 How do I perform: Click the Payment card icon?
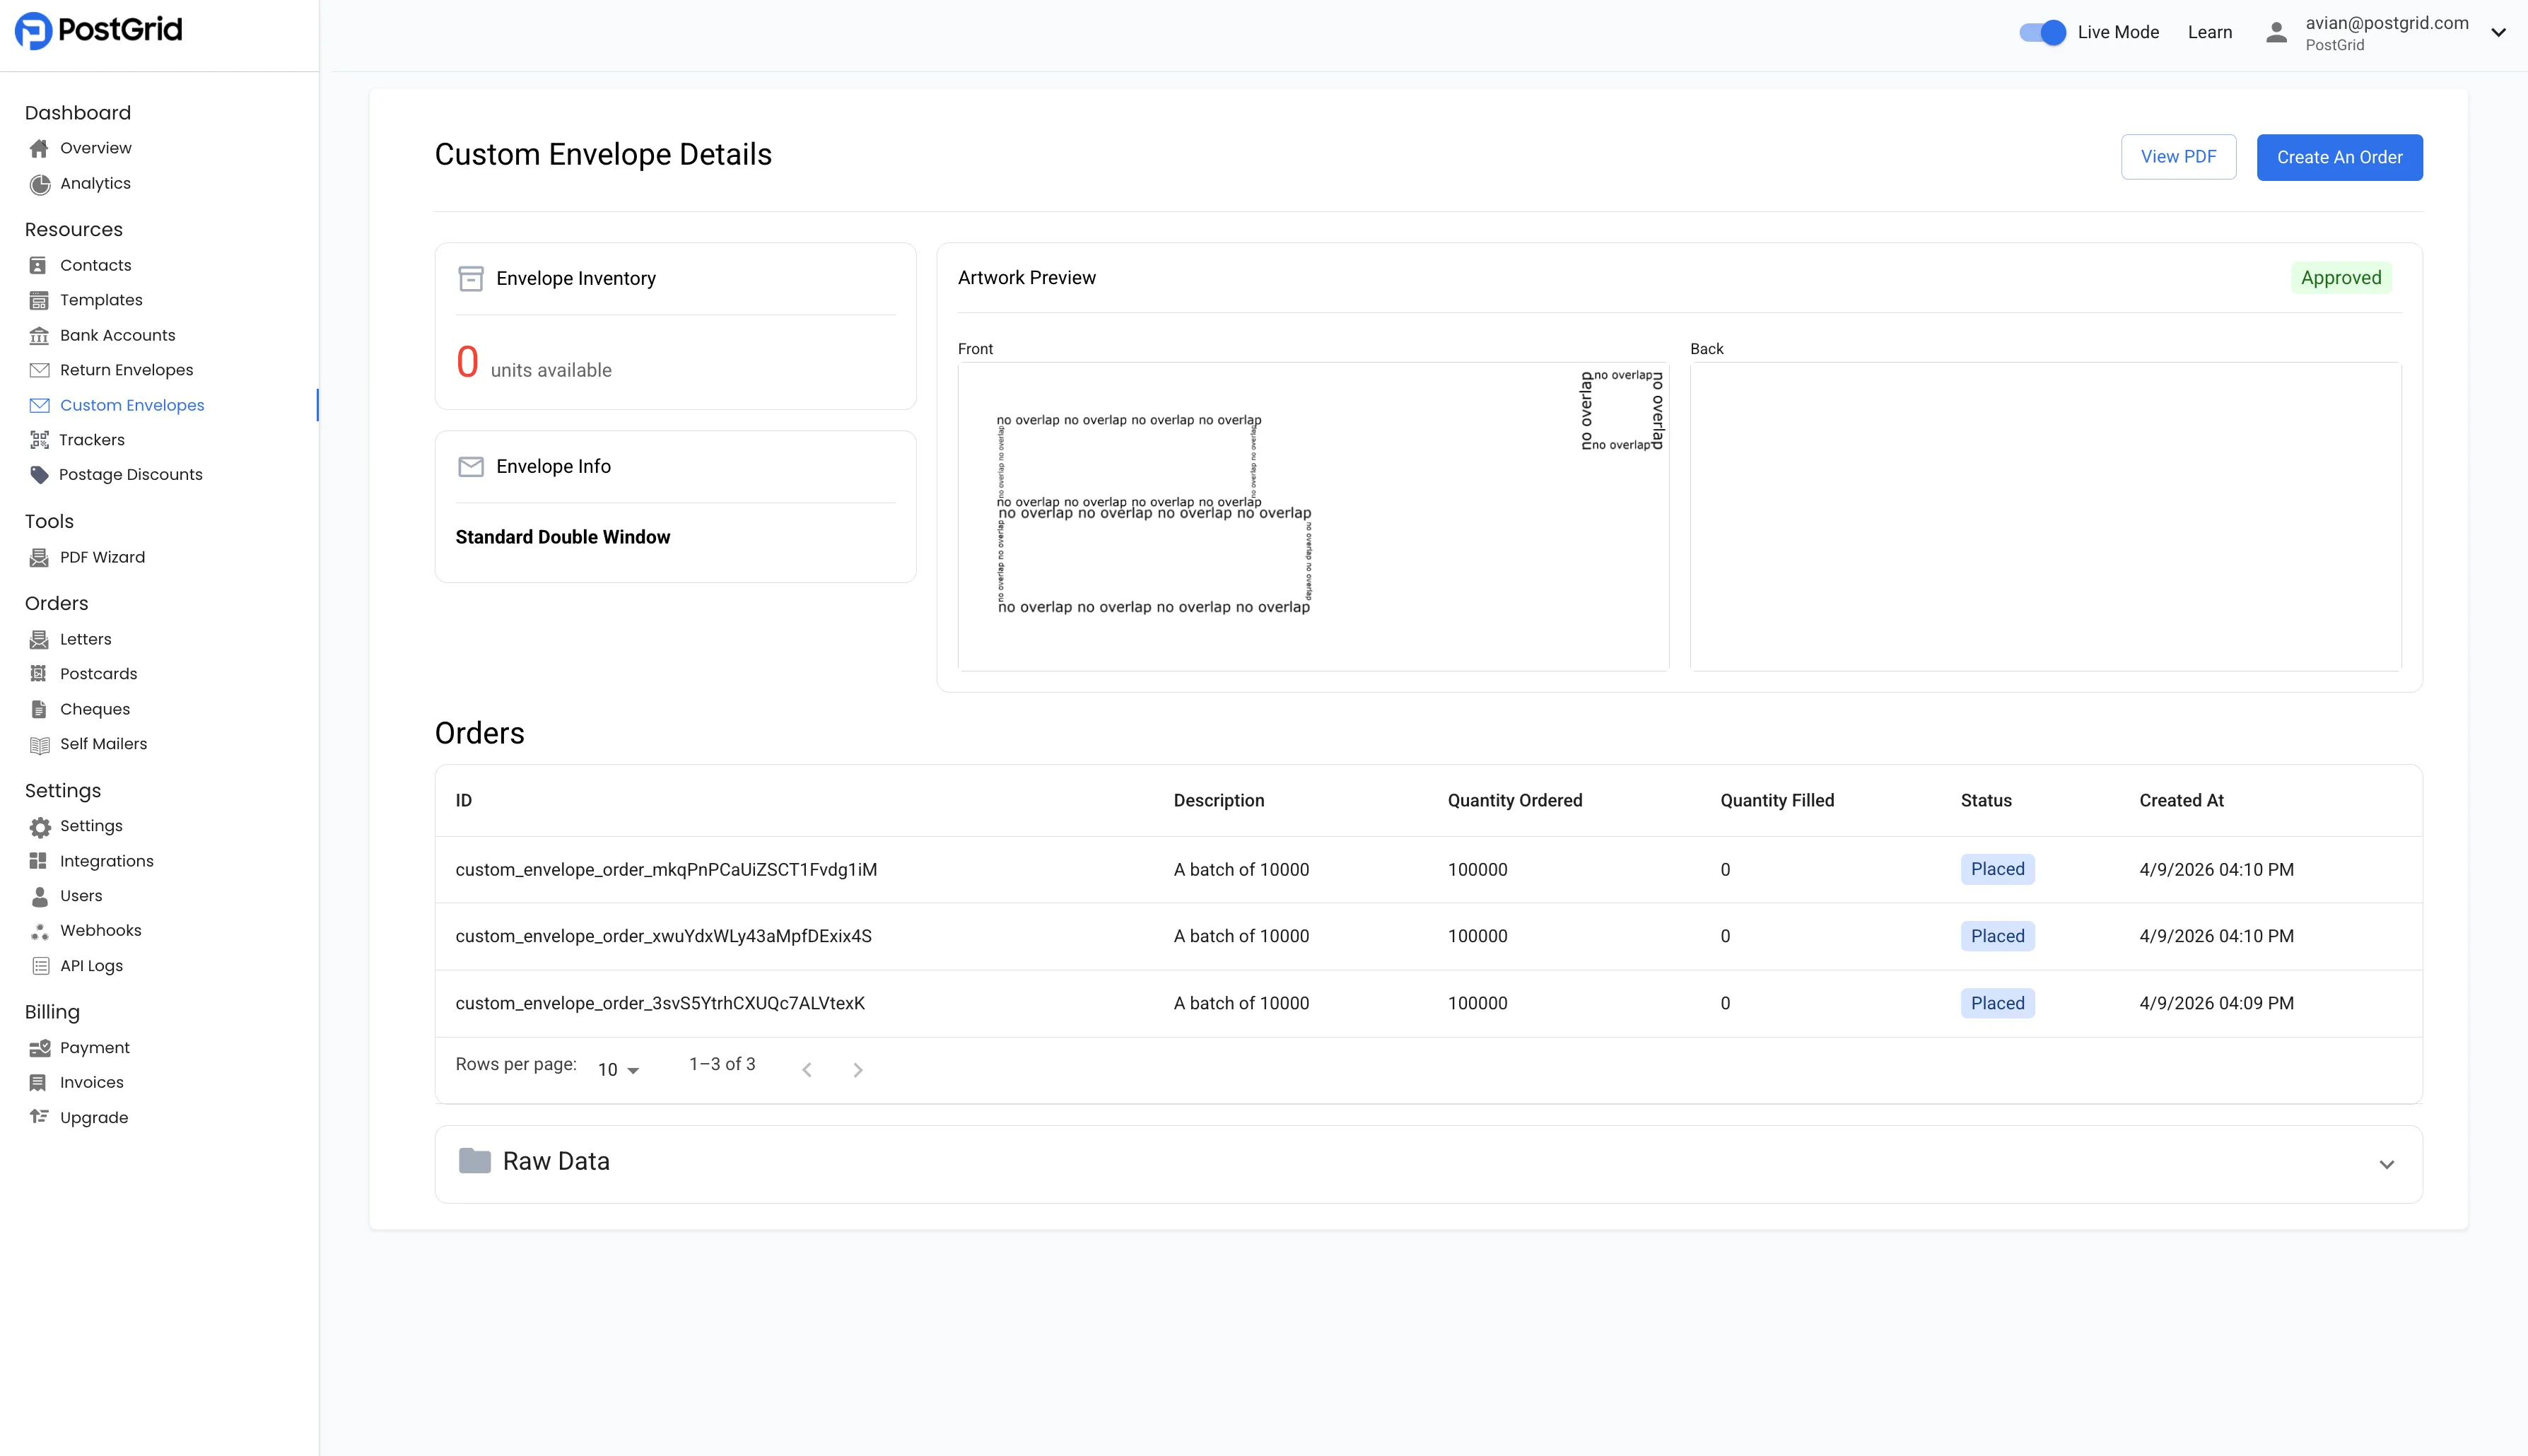tap(39, 1048)
